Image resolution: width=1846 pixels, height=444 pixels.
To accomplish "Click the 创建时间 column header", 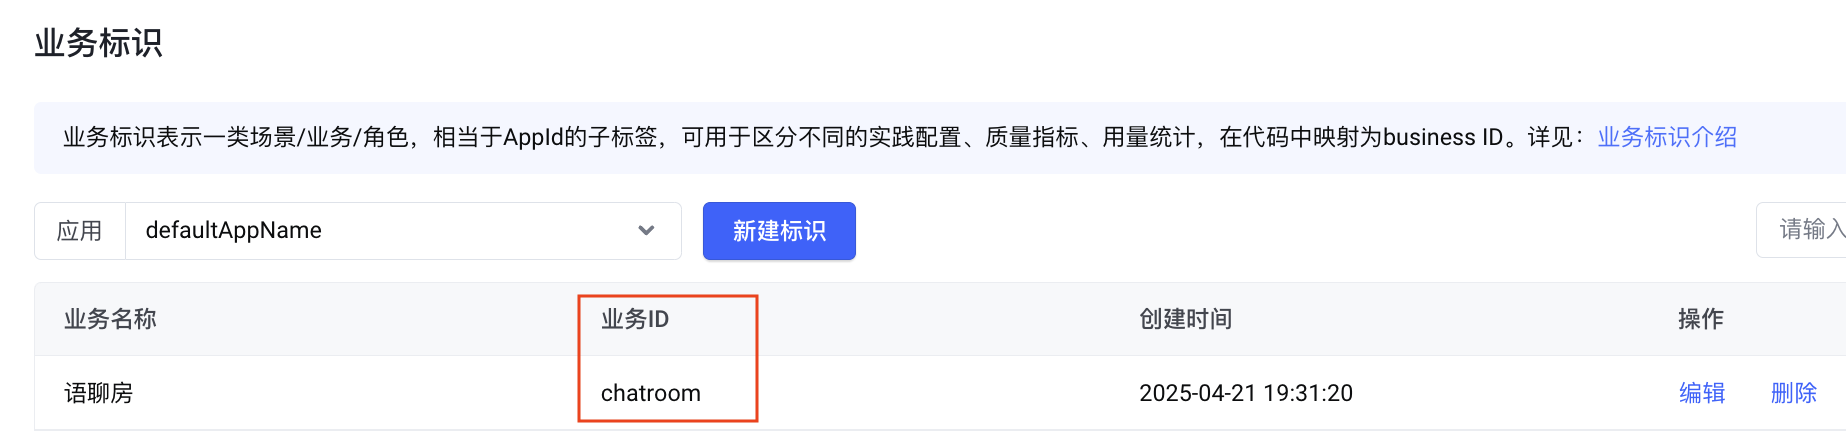I will [1185, 319].
